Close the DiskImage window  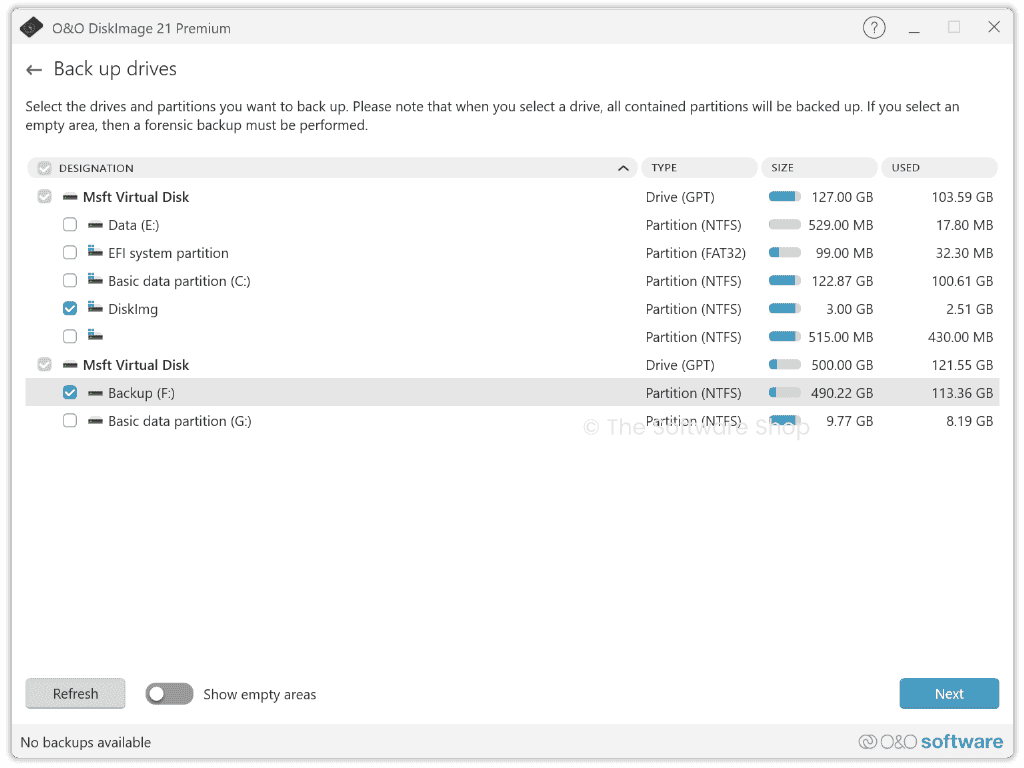pyautogui.click(x=994, y=27)
